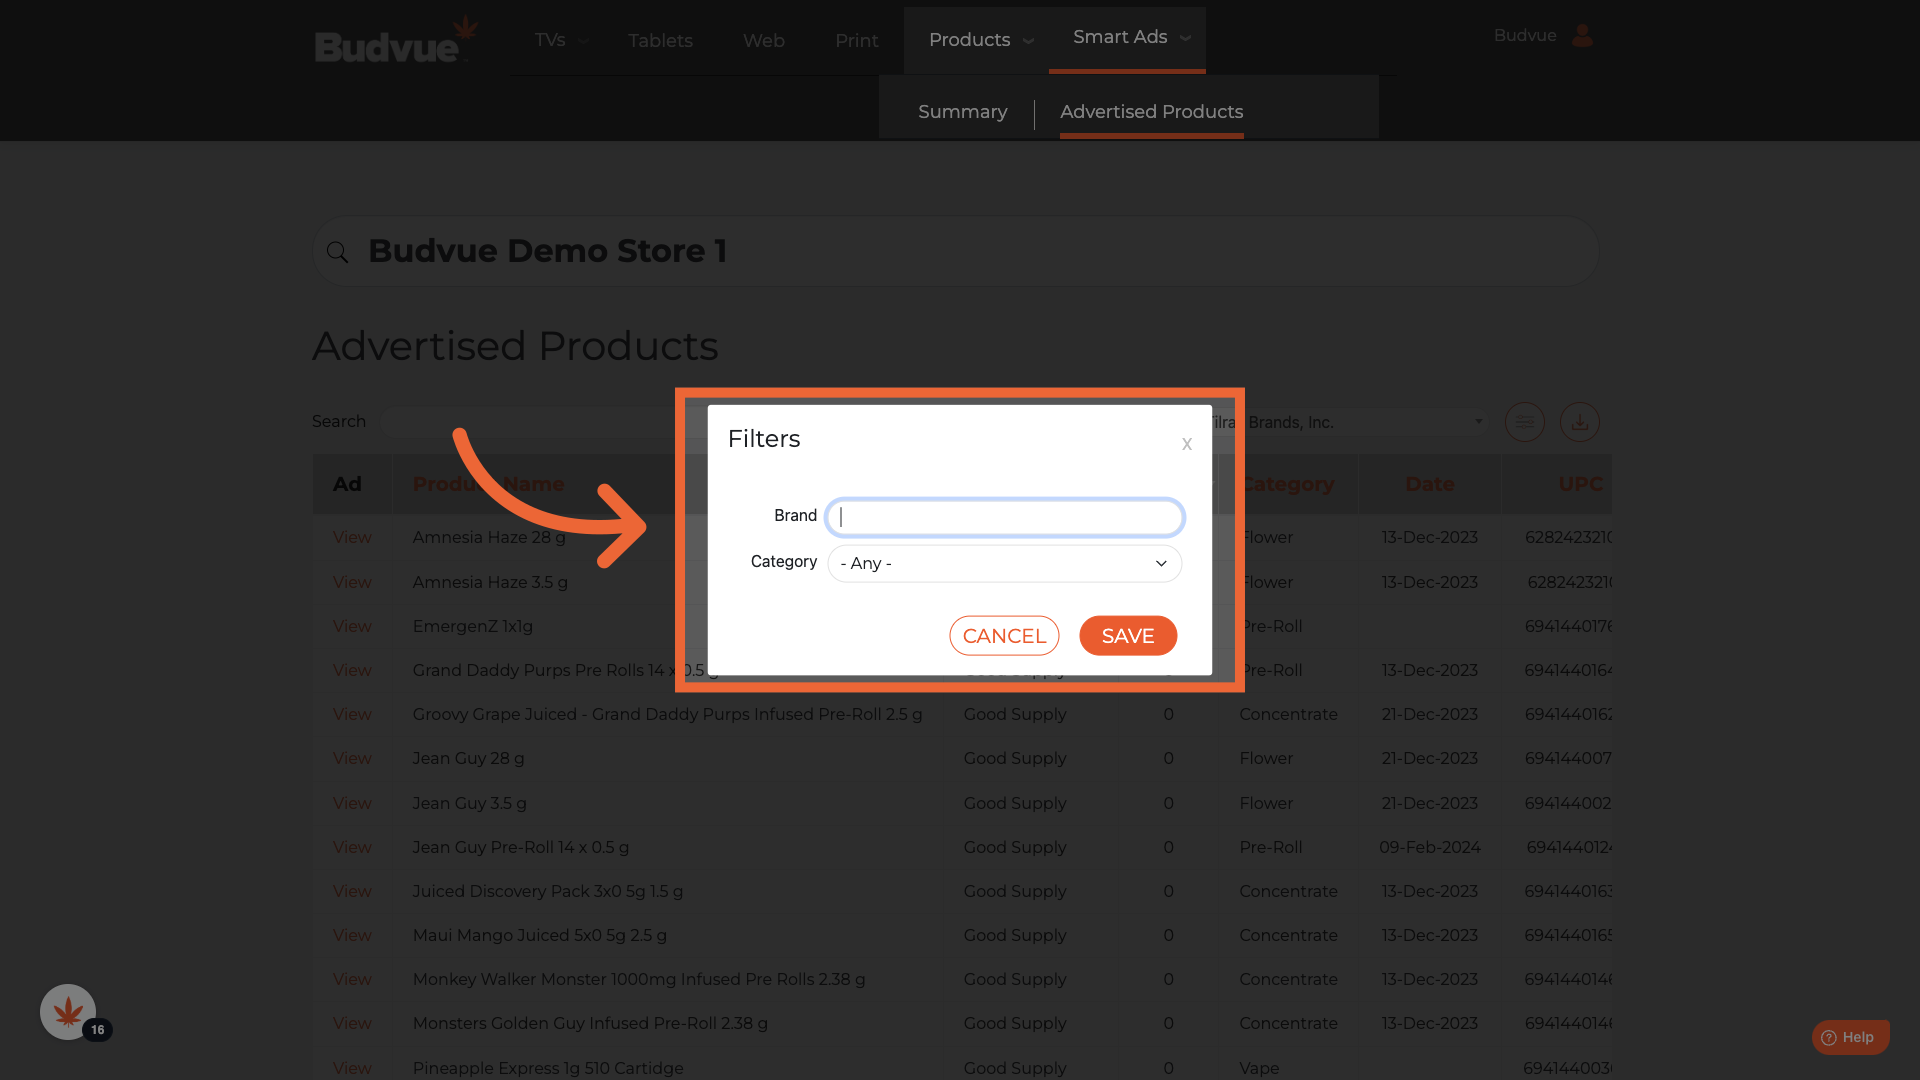This screenshot has height=1080, width=1920.
Task: Click the user profile avatar icon
Action: [1582, 36]
